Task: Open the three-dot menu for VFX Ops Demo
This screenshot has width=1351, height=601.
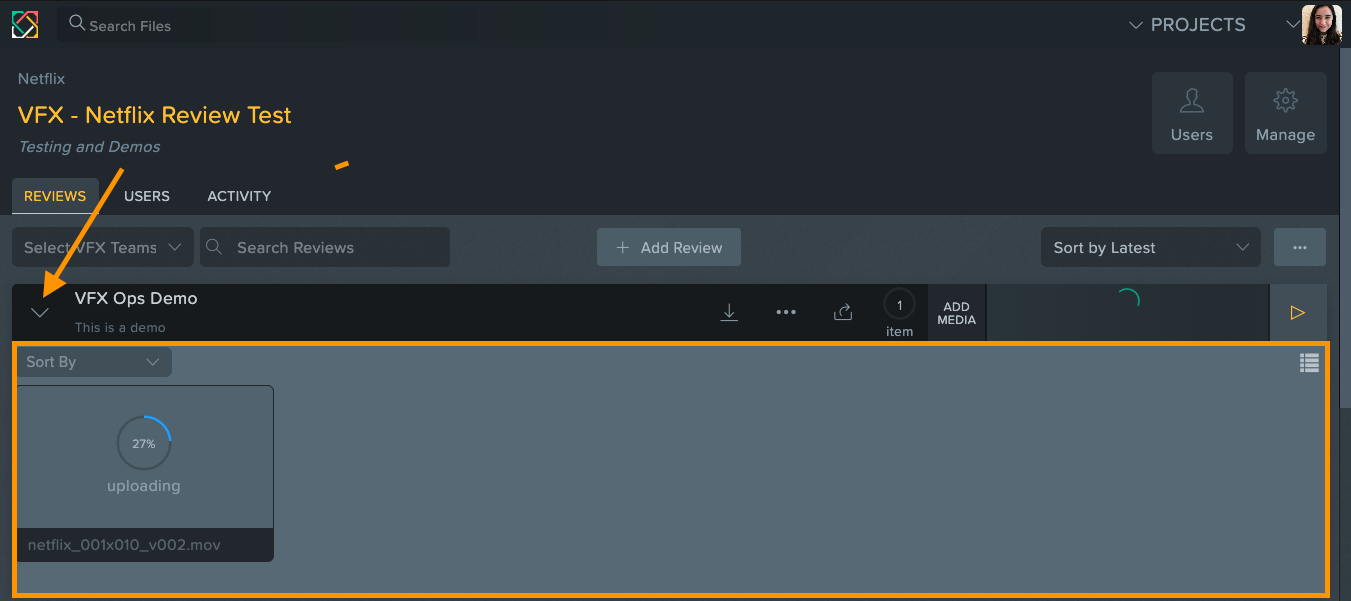Action: point(786,312)
